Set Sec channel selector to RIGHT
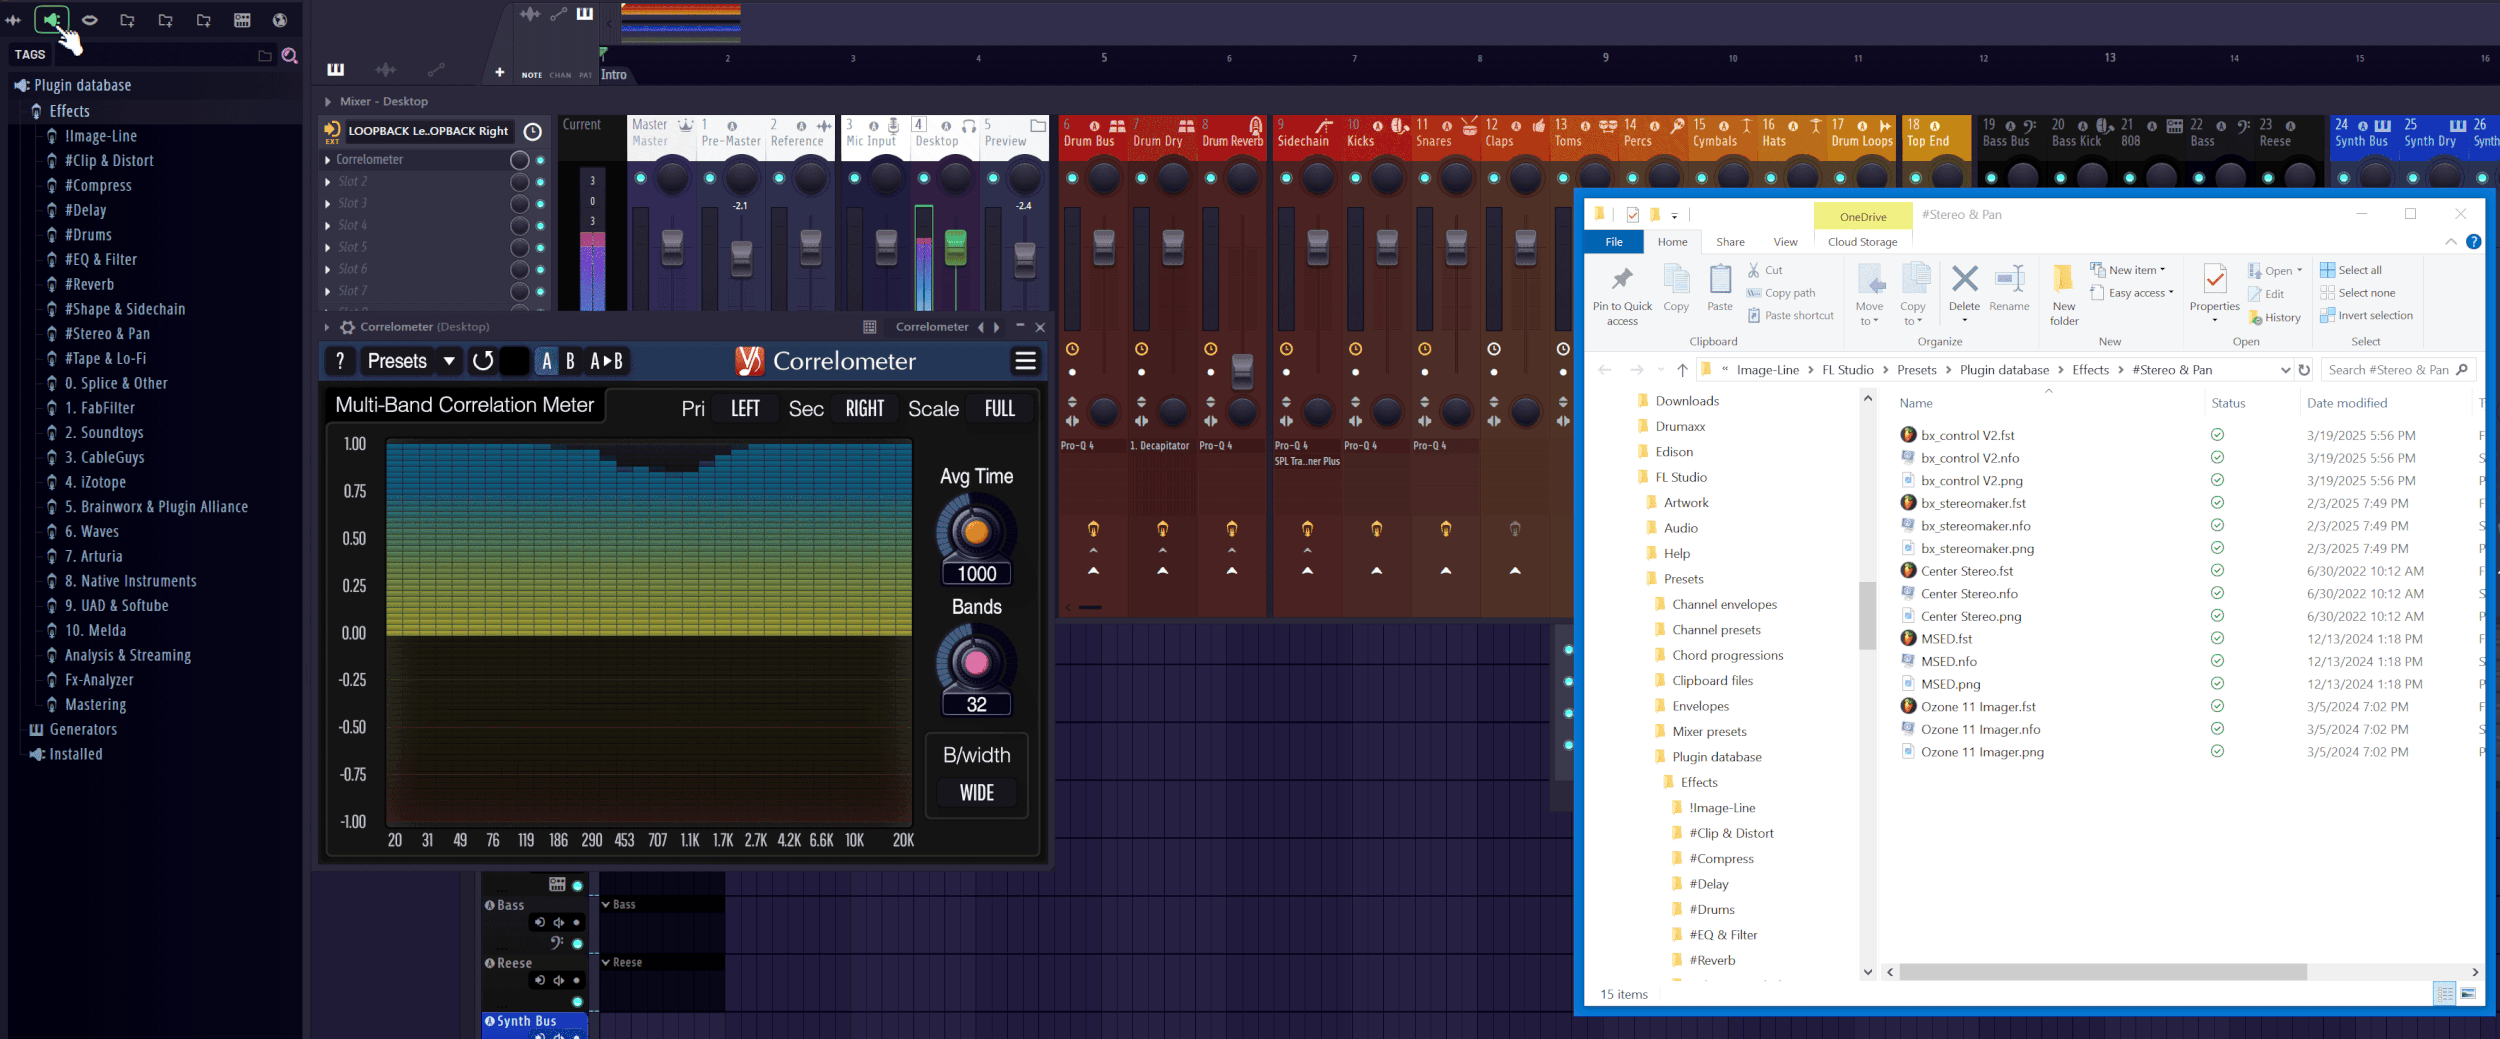Image resolution: width=2500 pixels, height=1039 pixels. point(863,408)
